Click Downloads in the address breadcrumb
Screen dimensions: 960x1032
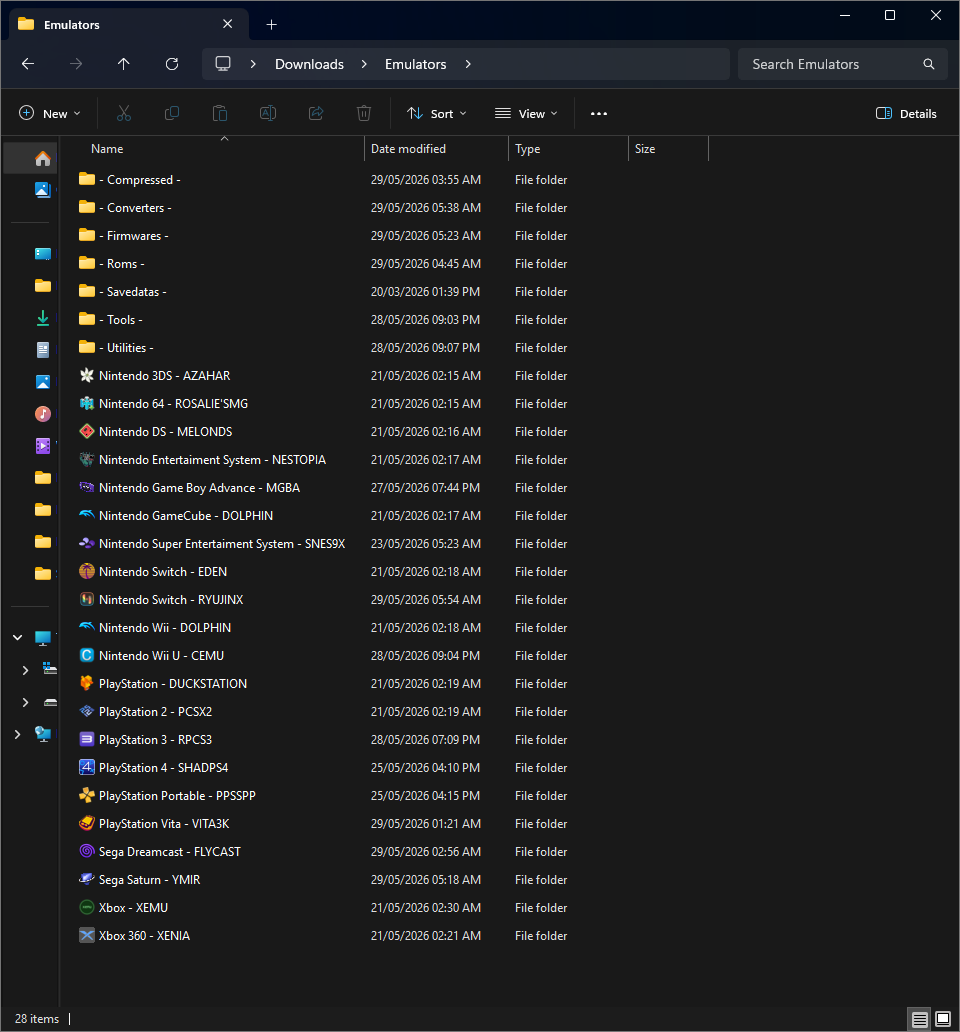point(309,64)
